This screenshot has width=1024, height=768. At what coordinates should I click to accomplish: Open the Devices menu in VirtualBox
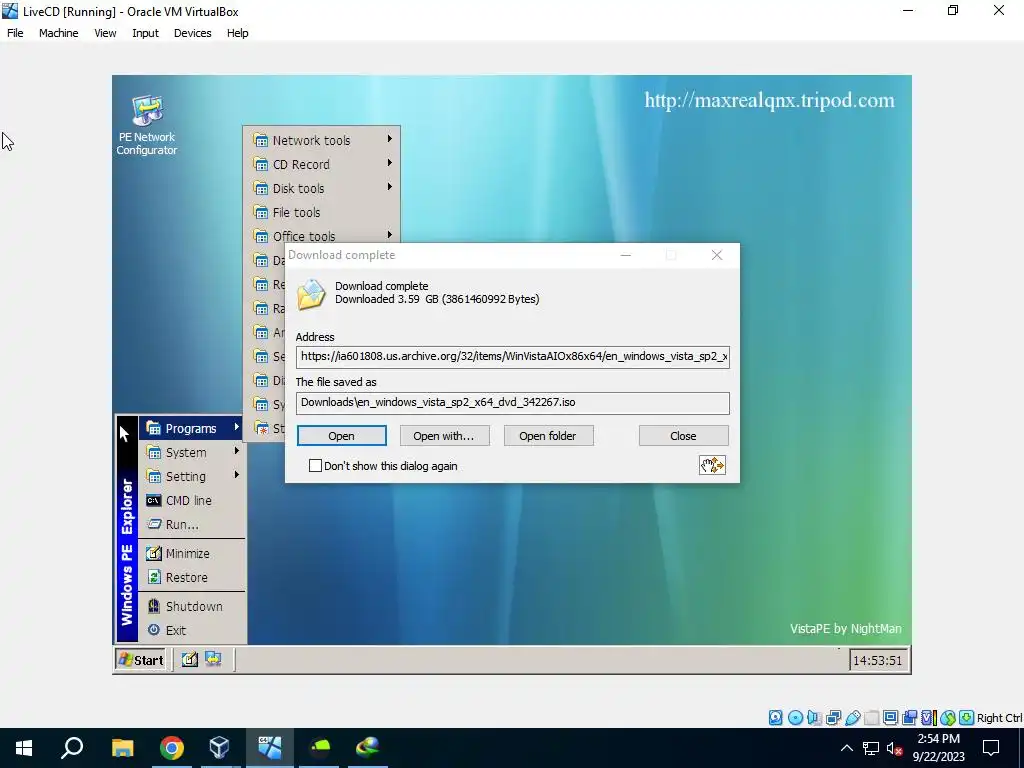[x=193, y=33]
